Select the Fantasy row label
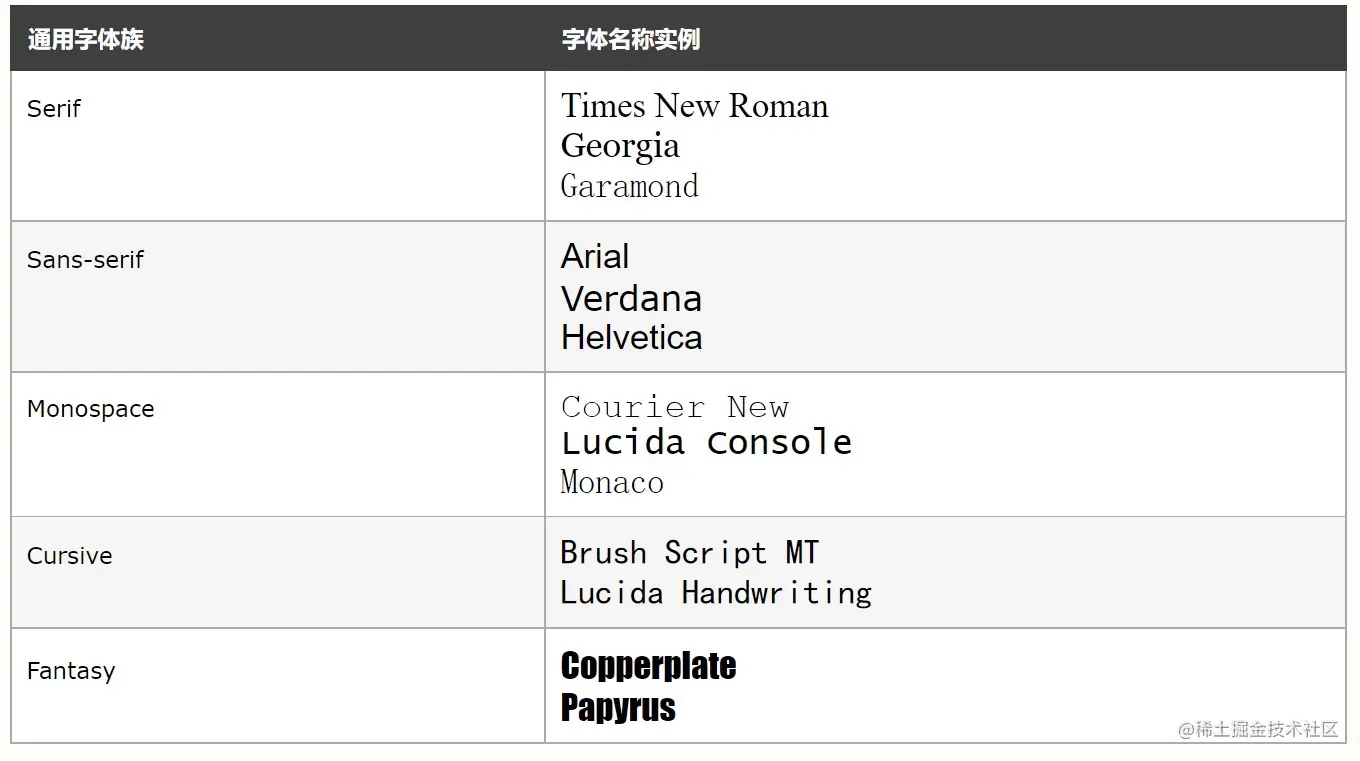The image size is (1360, 761). point(70,670)
